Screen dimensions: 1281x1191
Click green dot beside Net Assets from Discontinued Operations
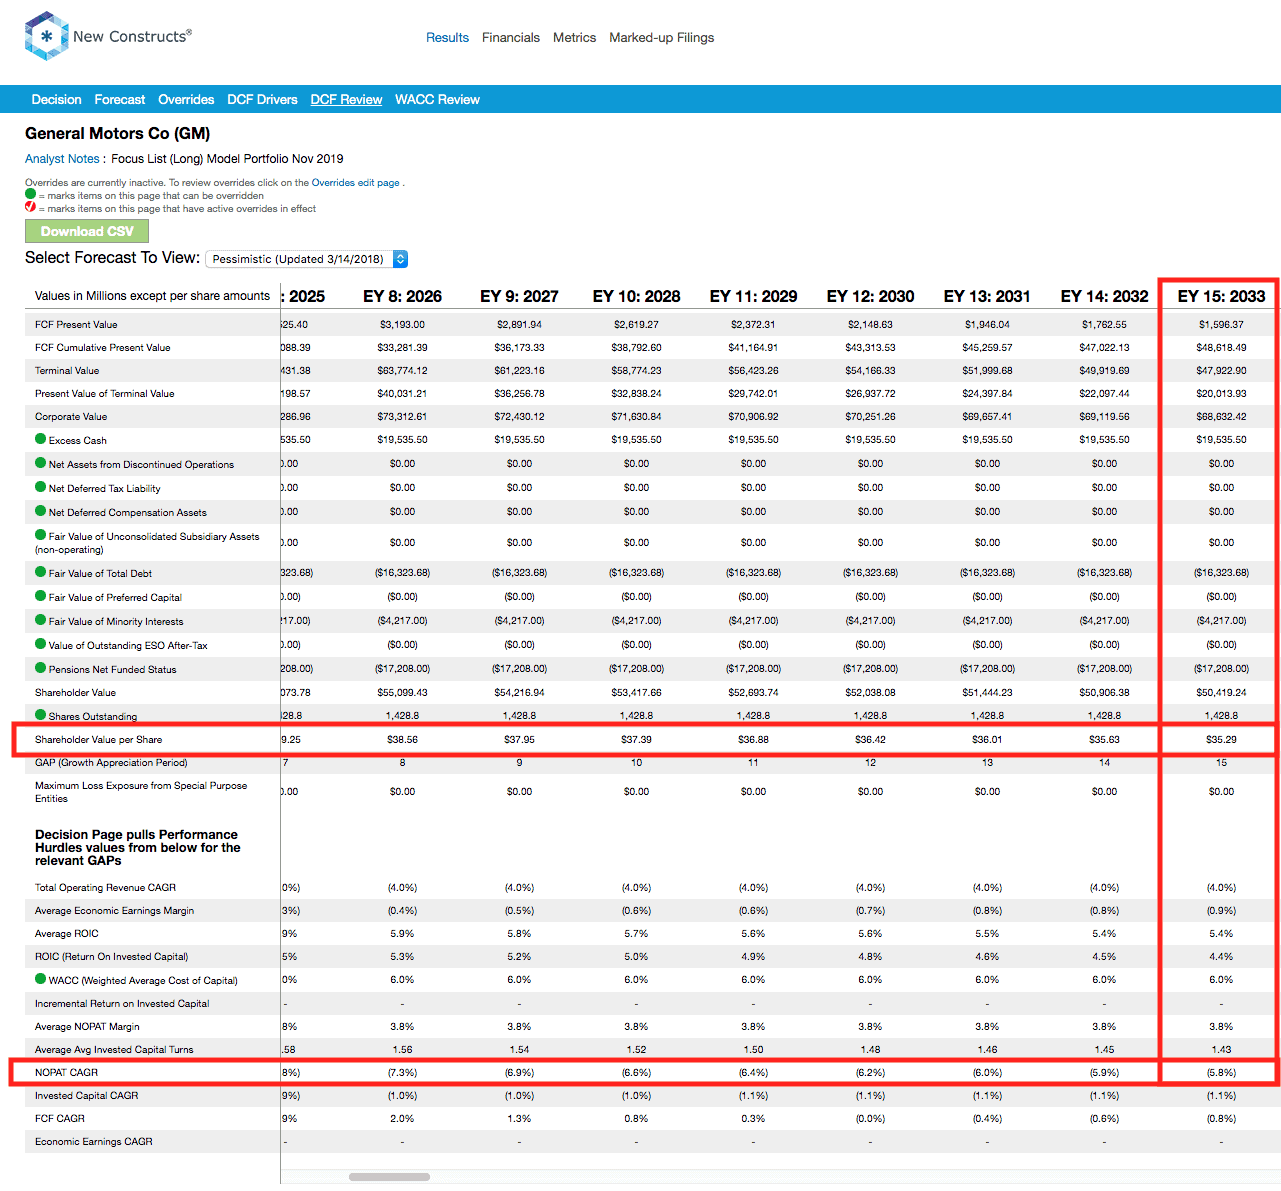40,463
